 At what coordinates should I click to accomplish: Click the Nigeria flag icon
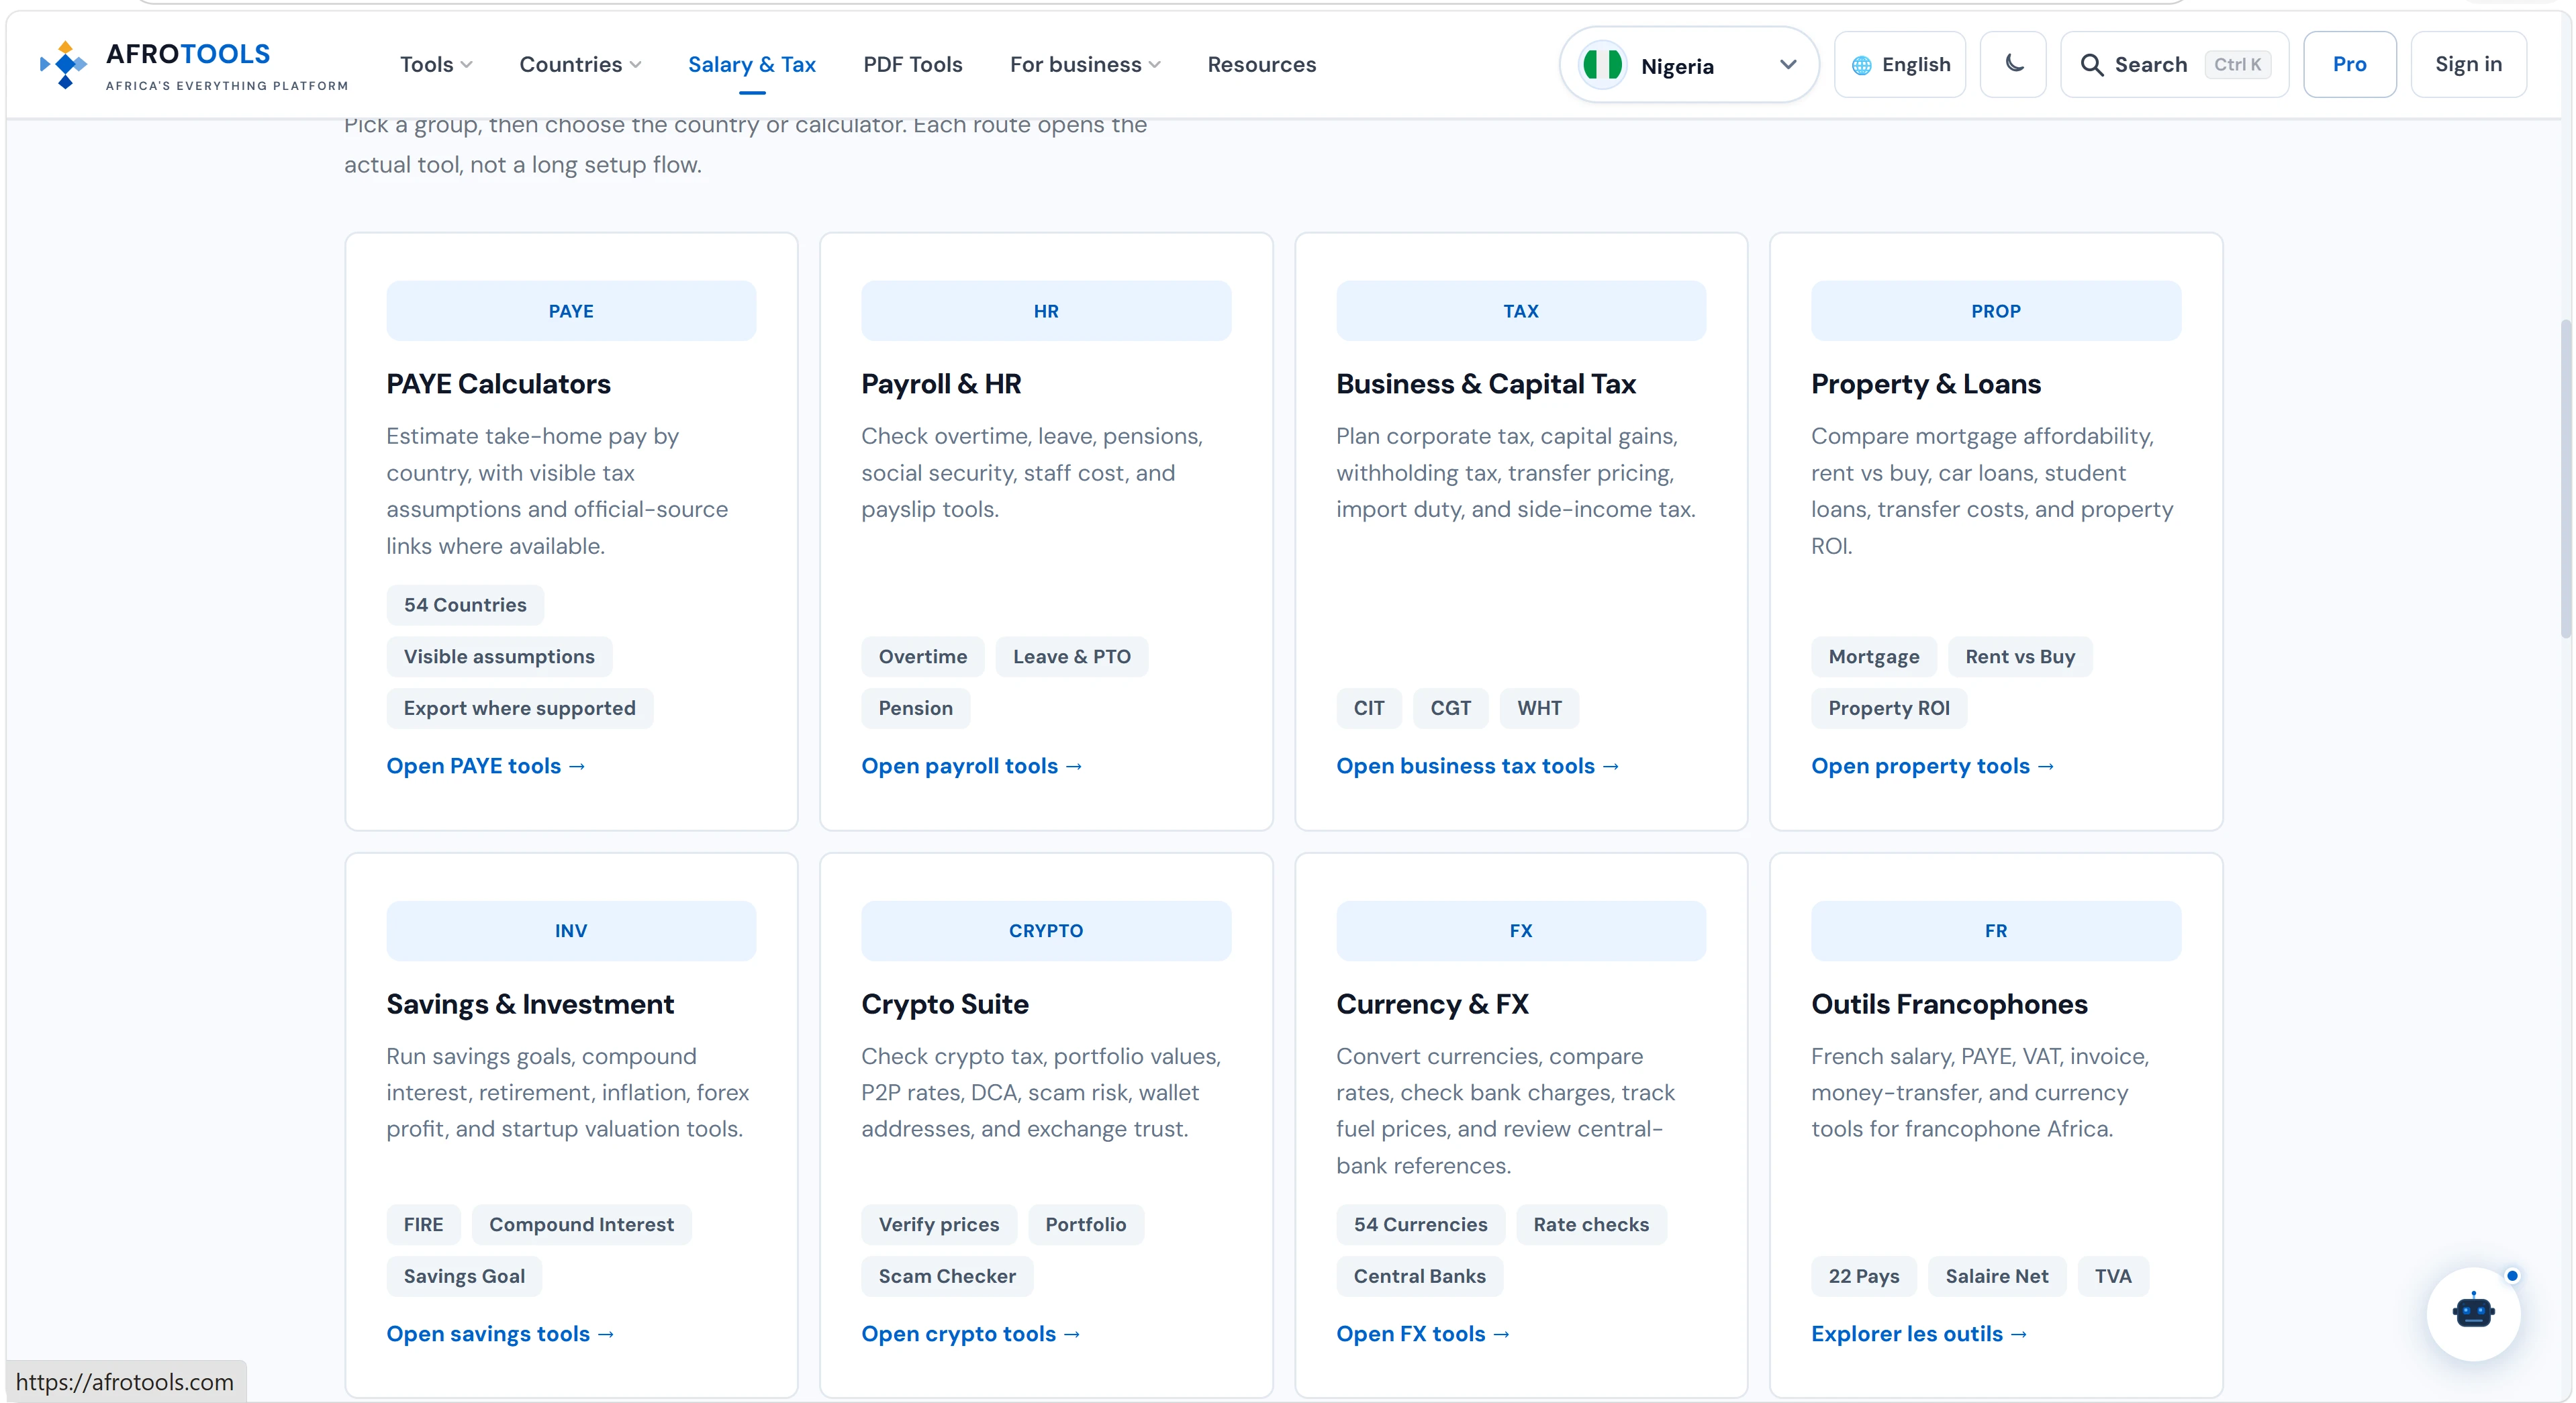tap(1602, 66)
